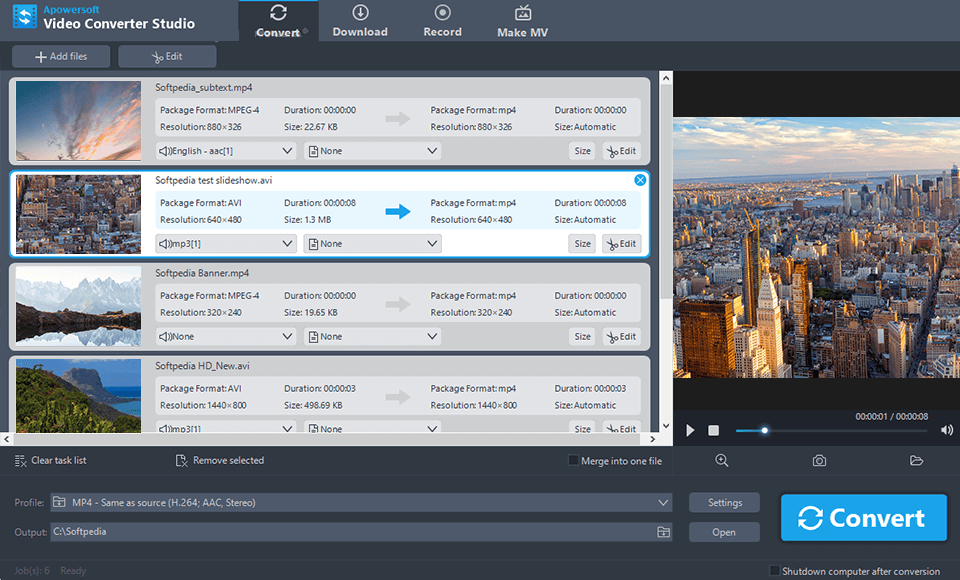This screenshot has width=960, height=580.
Task: Mute the preview player audio
Action: tap(946, 430)
